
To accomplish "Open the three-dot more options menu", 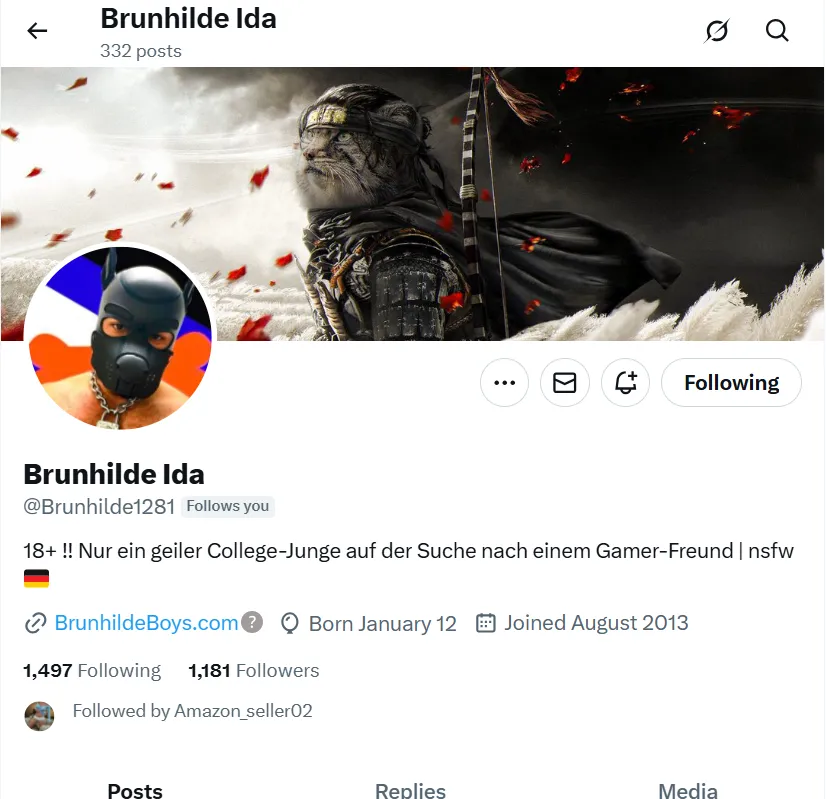I will pyautogui.click(x=504, y=382).
